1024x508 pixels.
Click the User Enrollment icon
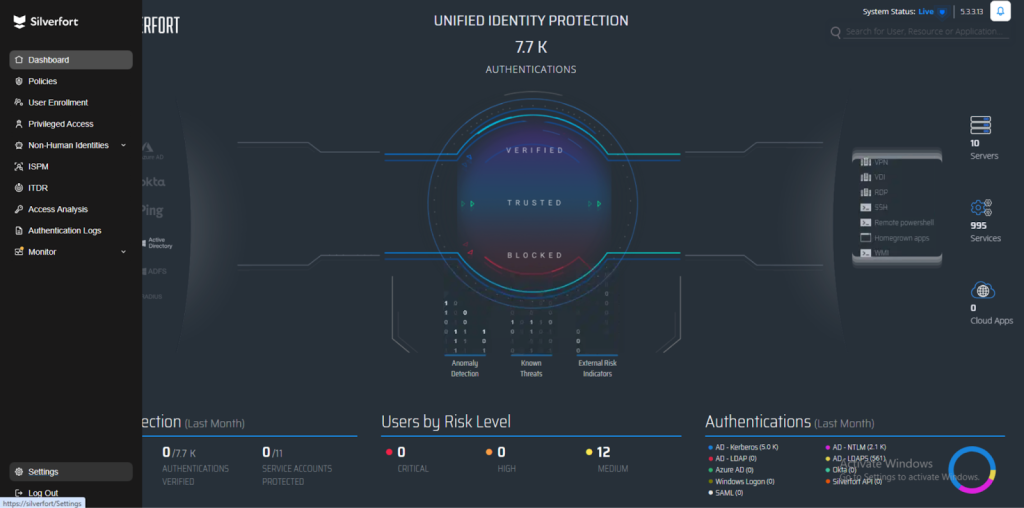(x=19, y=103)
